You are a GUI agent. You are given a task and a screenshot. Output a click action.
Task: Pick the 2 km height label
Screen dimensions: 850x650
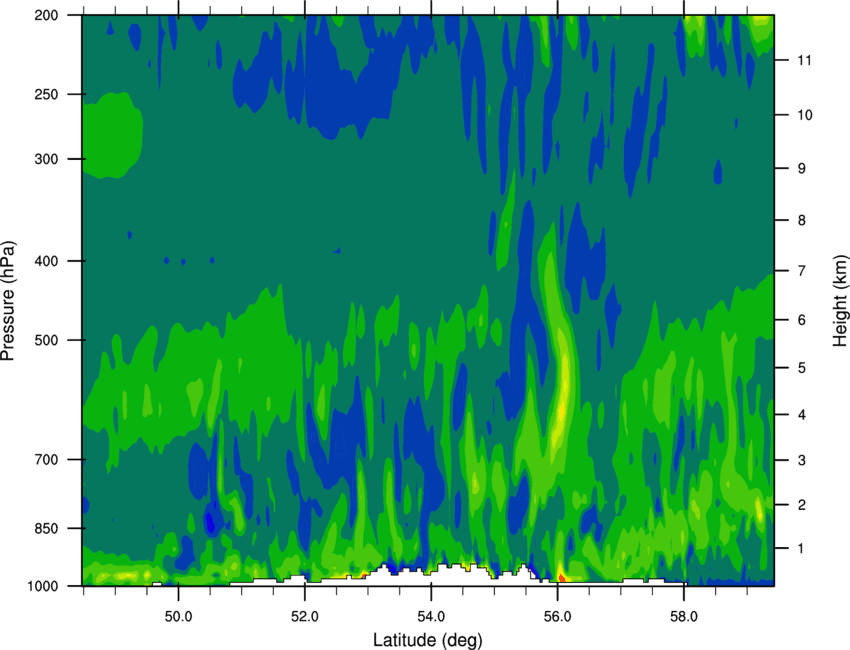click(x=802, y=505)
